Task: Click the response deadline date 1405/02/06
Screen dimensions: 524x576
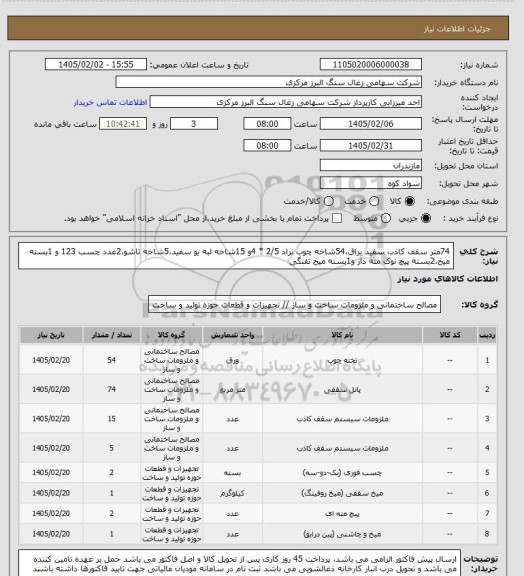Action: tap(370, 124)
